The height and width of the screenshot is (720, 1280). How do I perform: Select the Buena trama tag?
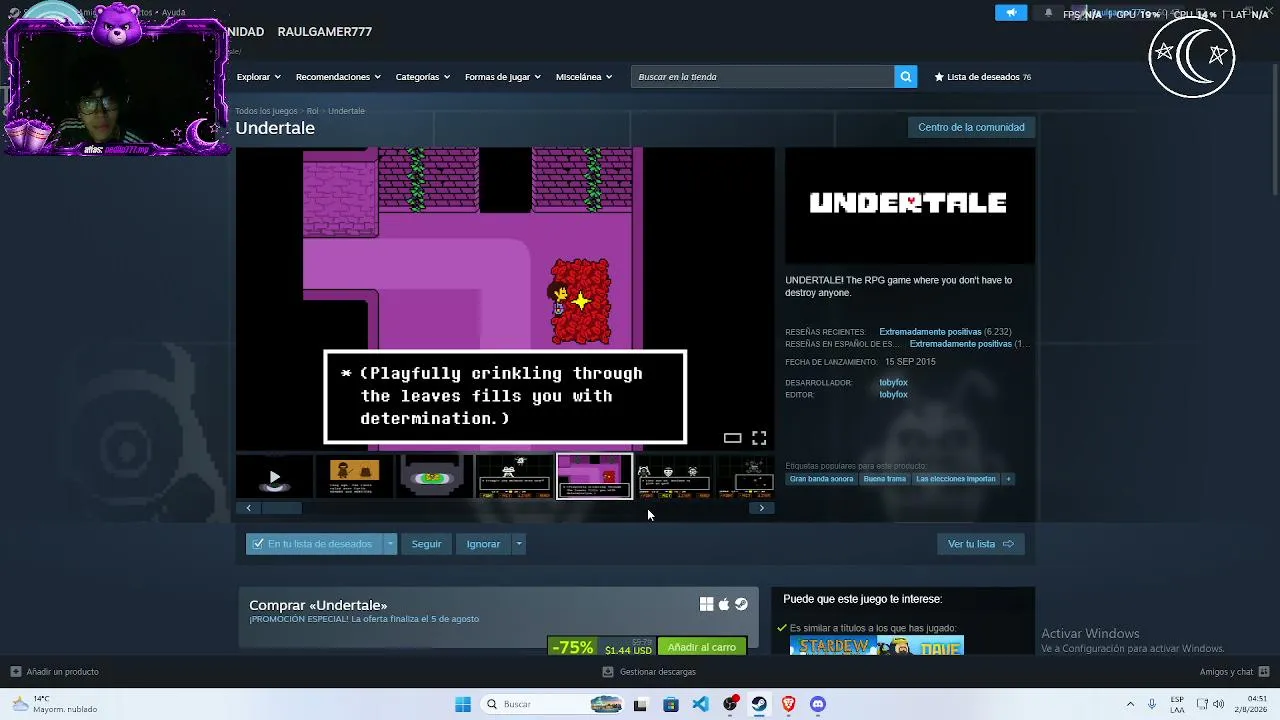tap(885, 479)
